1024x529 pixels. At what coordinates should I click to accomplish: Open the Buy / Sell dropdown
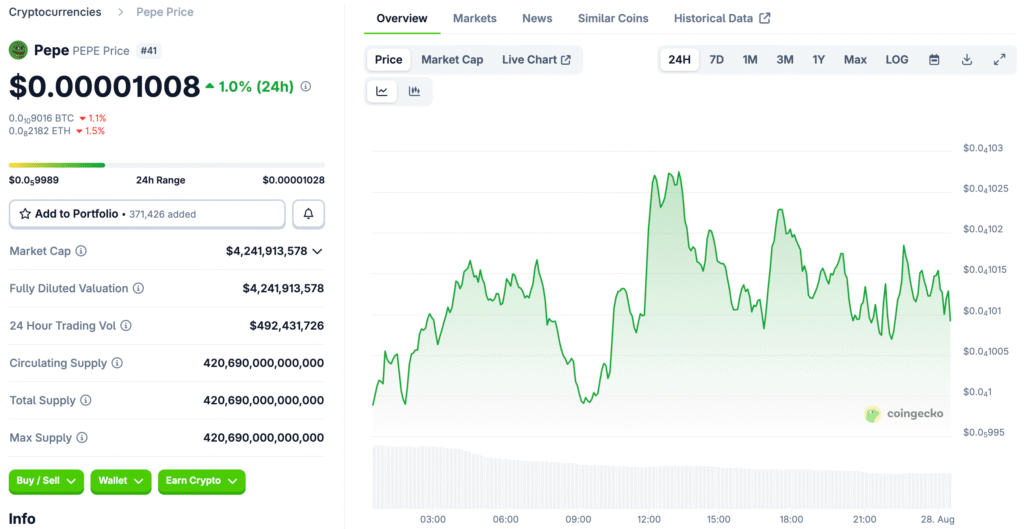(x=46, y=481)
